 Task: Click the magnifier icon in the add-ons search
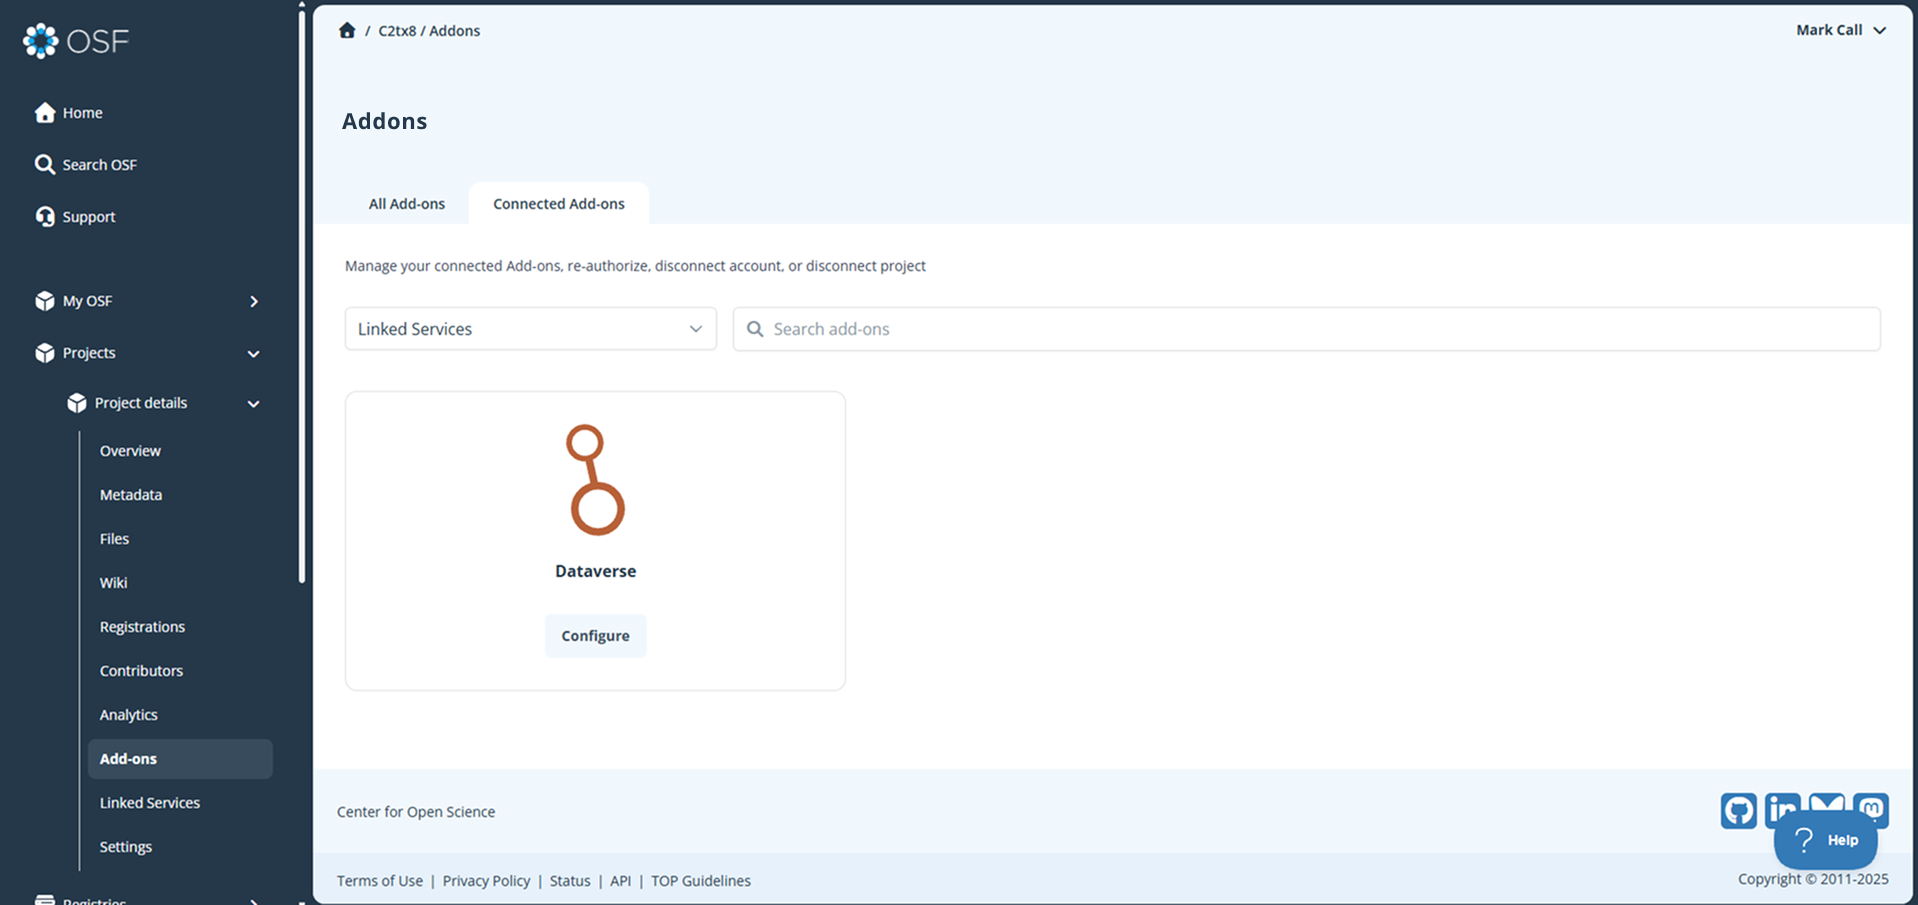click(755, 329)
